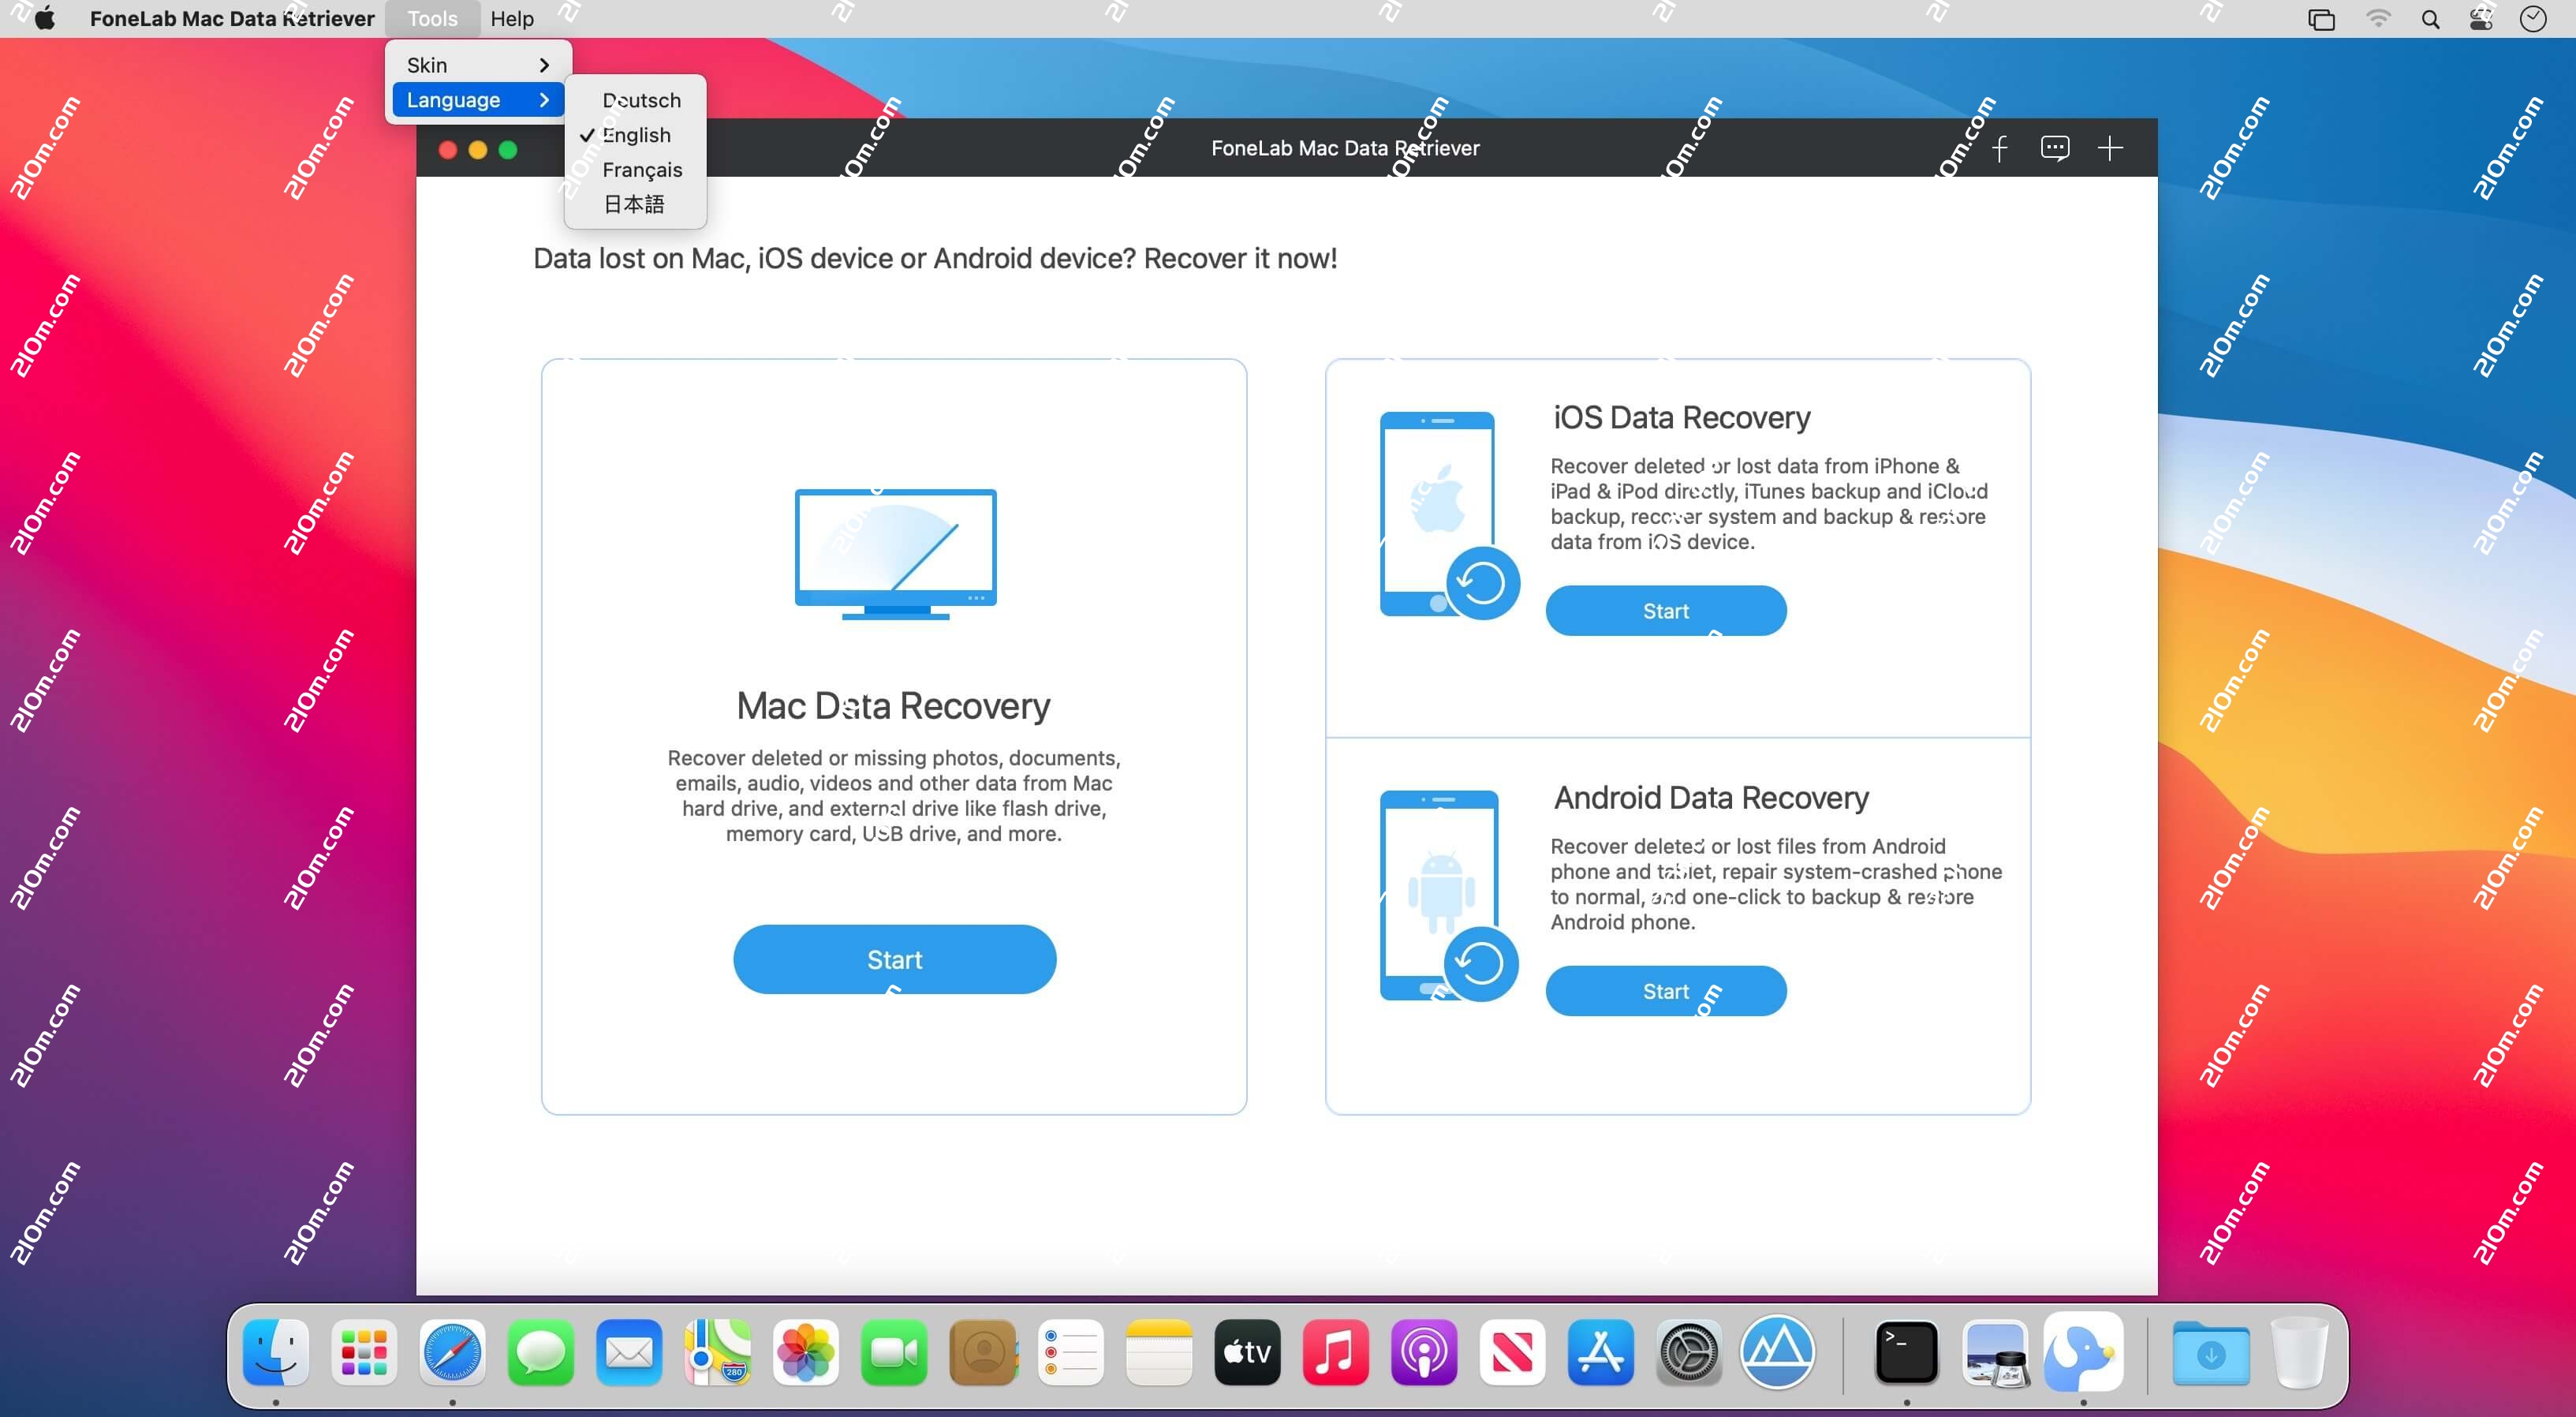
Task: Select Deutsch as the language
Action: point(641,100)
